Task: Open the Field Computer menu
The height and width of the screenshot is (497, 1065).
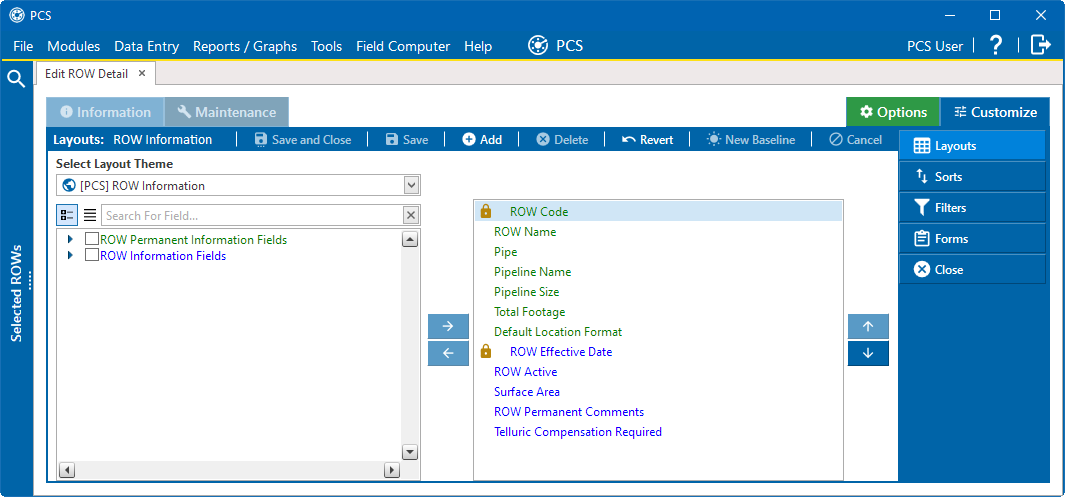Action: [403, 46]
